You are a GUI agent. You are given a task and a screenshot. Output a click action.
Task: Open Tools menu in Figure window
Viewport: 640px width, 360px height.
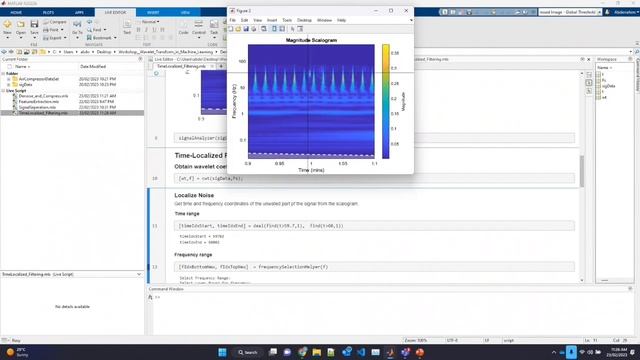click(x=287, y=20)
